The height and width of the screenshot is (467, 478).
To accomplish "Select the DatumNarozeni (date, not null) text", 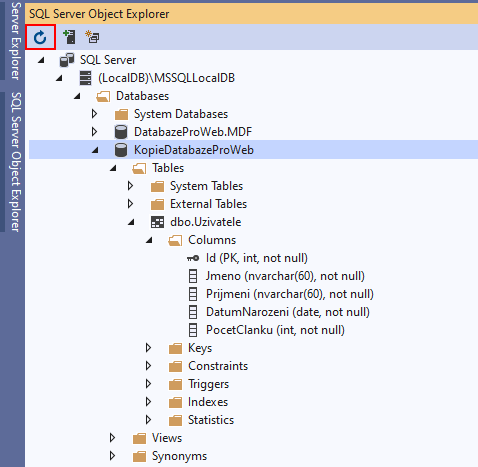I will 288,312.
